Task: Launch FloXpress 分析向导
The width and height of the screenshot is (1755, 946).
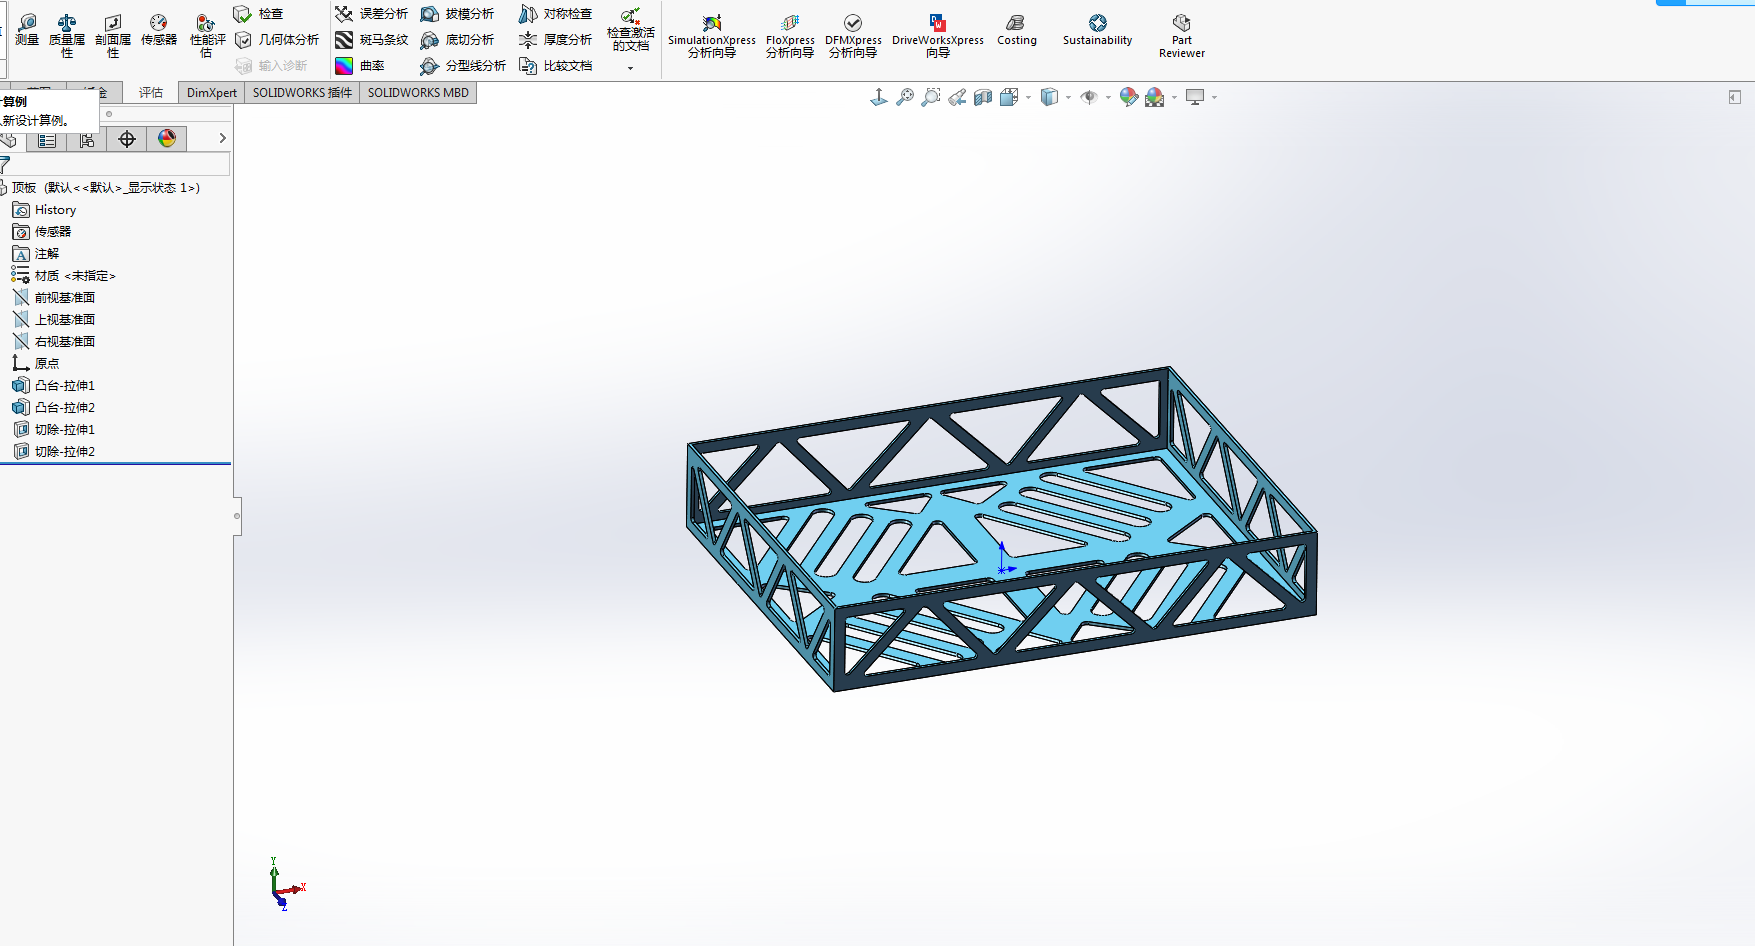Action: point(790,35)
